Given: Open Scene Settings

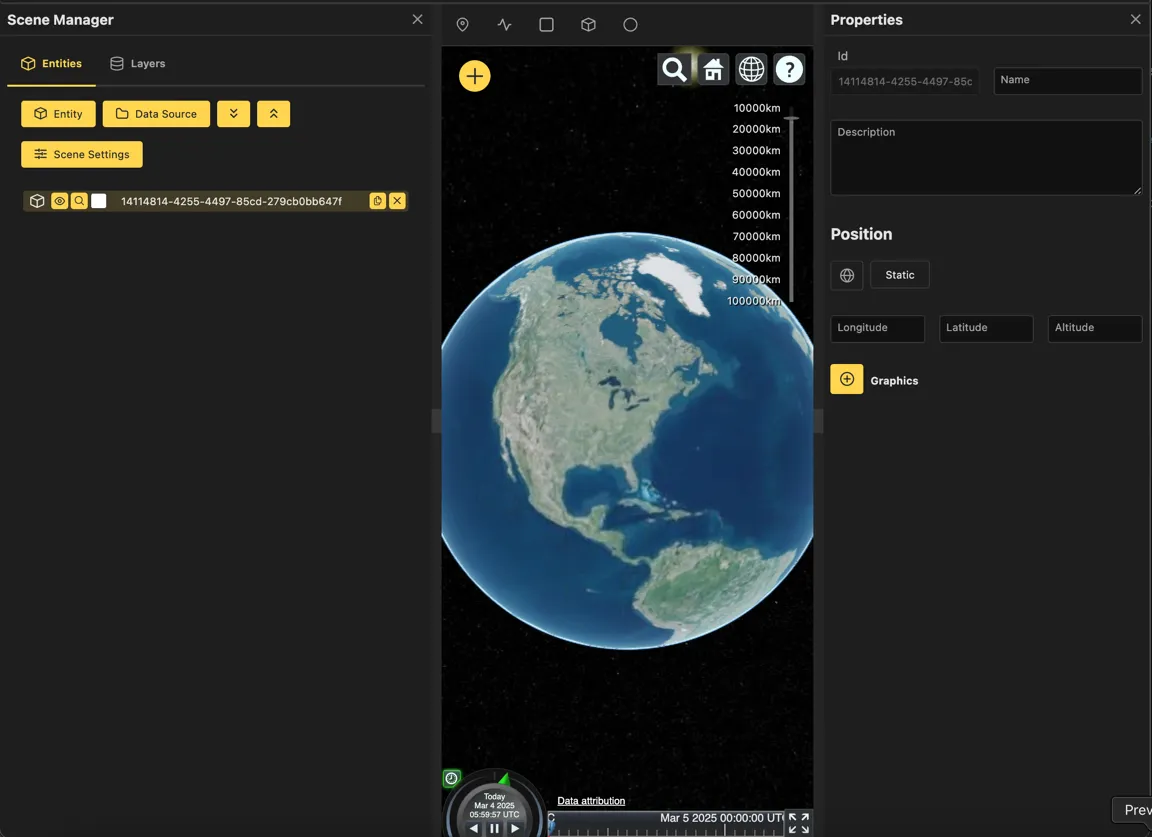Looking at the screenshot, I should (82, 154).
